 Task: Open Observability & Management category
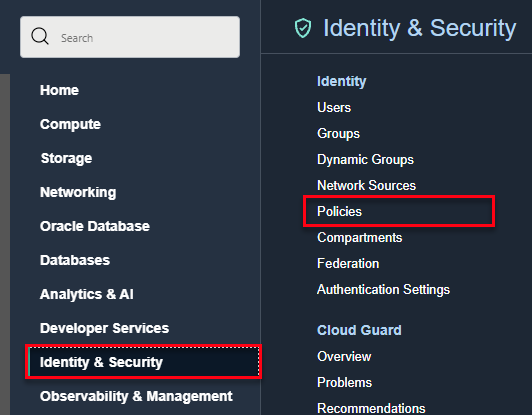[x=136, y=396]
